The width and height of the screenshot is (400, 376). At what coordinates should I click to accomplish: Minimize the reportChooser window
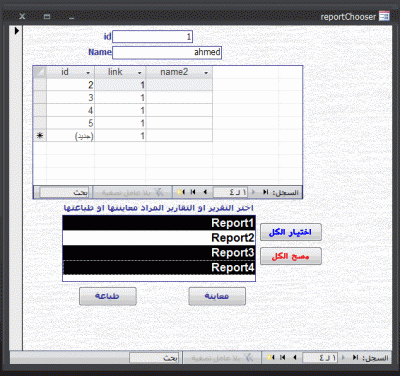[71, 17]
